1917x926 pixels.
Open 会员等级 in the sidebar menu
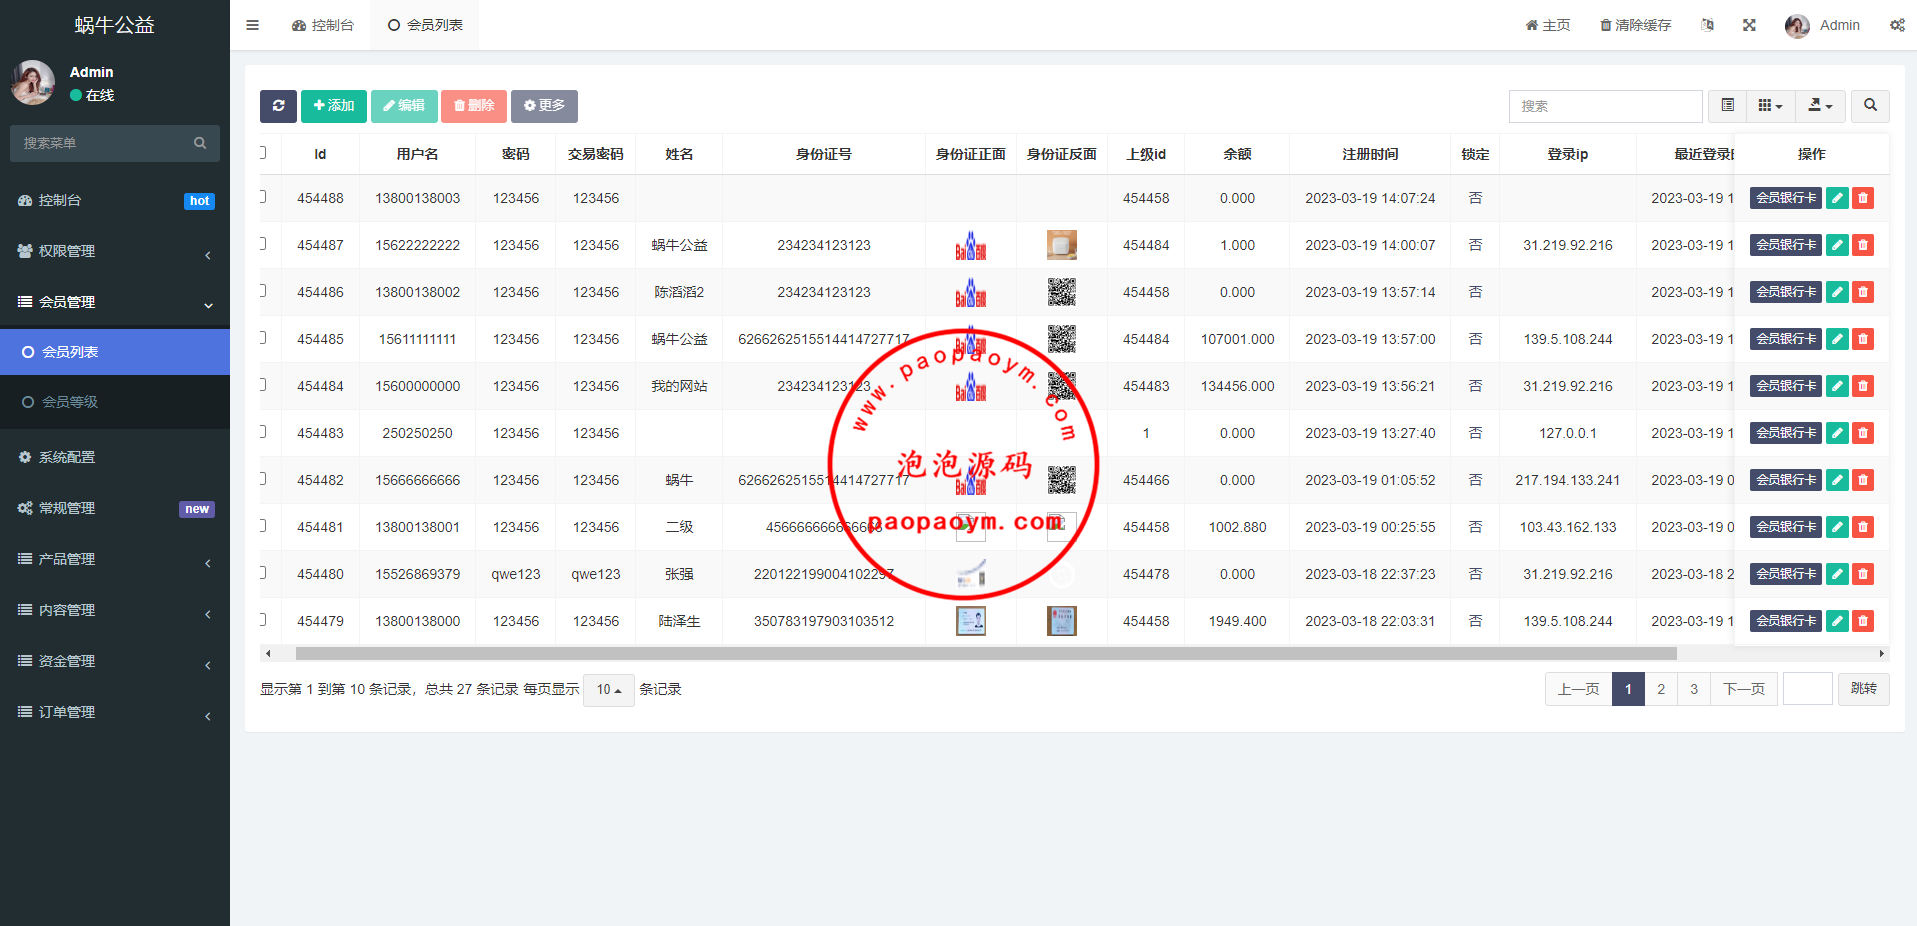70,402
